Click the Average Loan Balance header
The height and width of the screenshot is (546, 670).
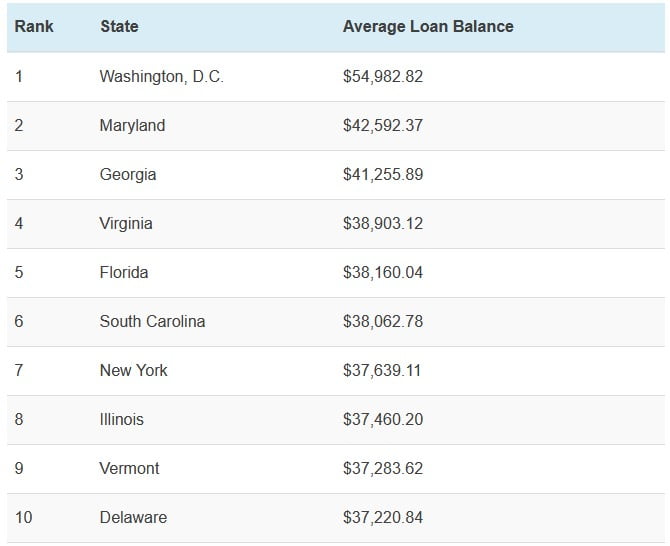(x=428, y=27)
